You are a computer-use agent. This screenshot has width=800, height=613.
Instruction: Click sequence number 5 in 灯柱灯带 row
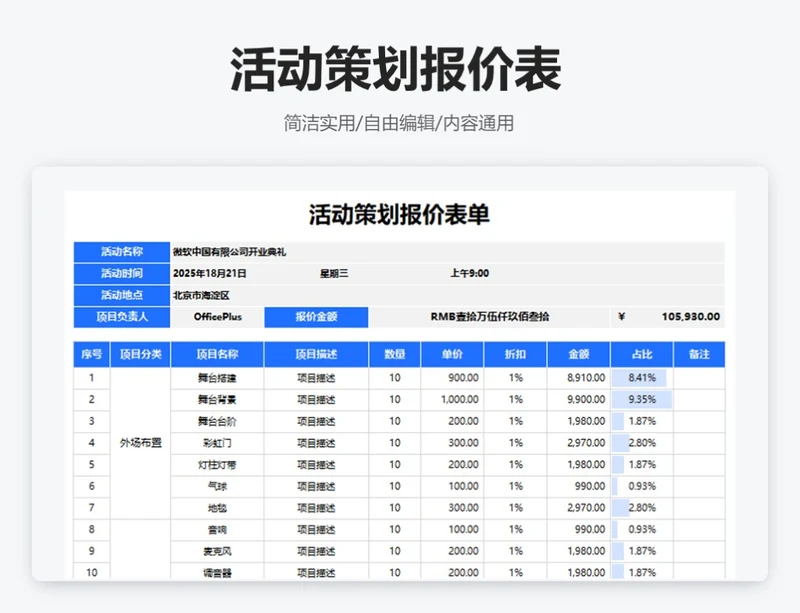[x=91, y=465]
